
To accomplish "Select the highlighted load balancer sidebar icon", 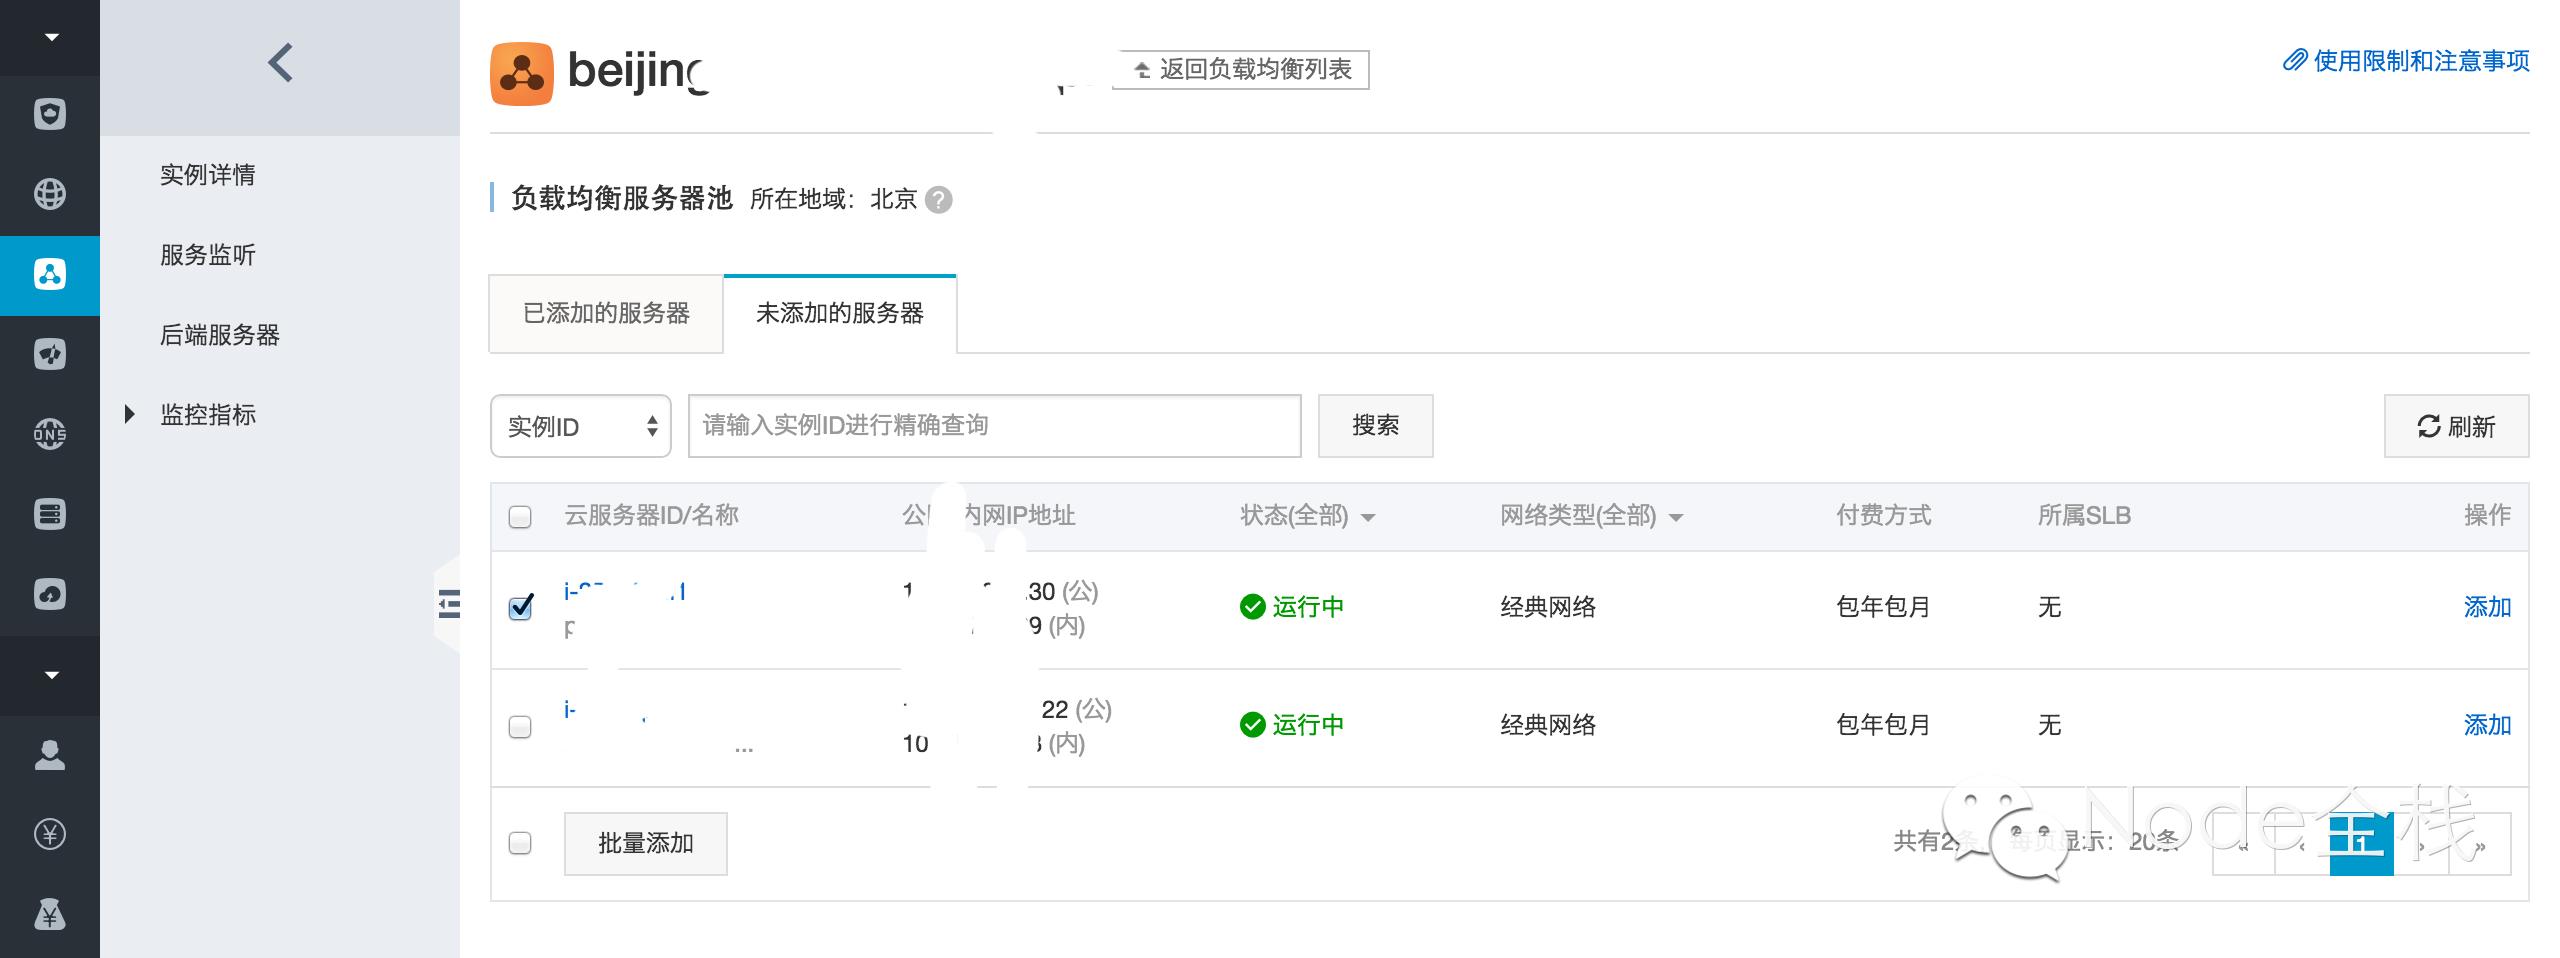I will click(x=50, y=274).
